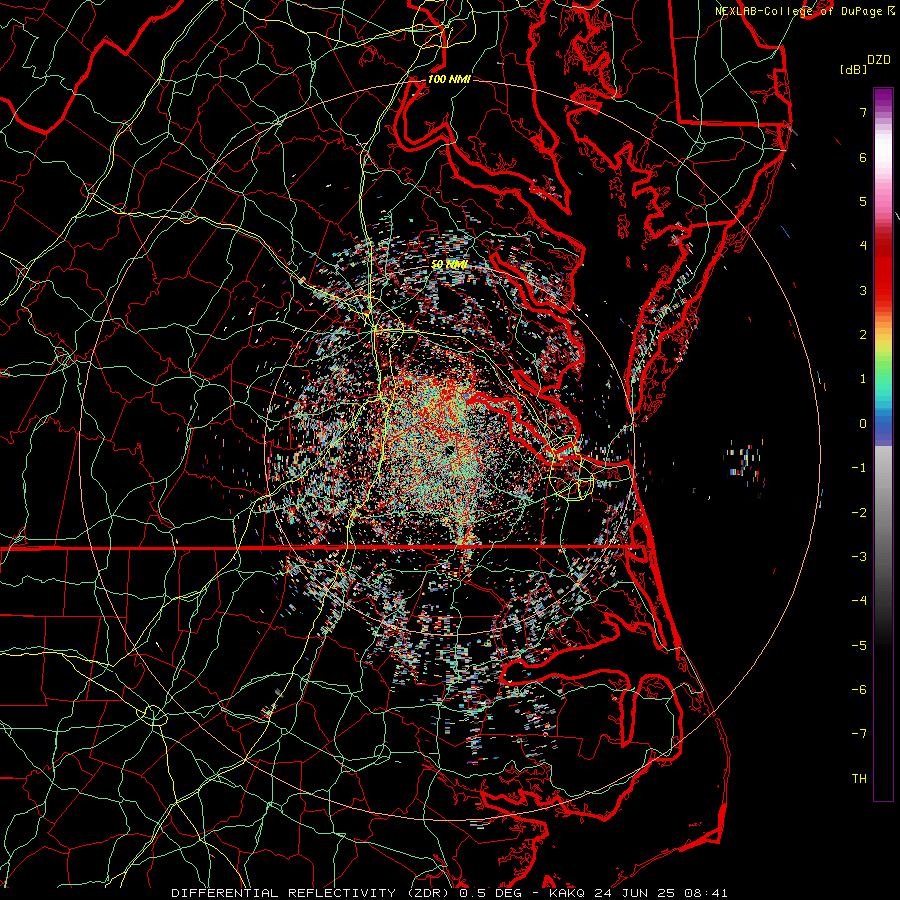Screen dimensions: 900x900
Task: Click the -4 dB scale label
Action: [859, 600]
